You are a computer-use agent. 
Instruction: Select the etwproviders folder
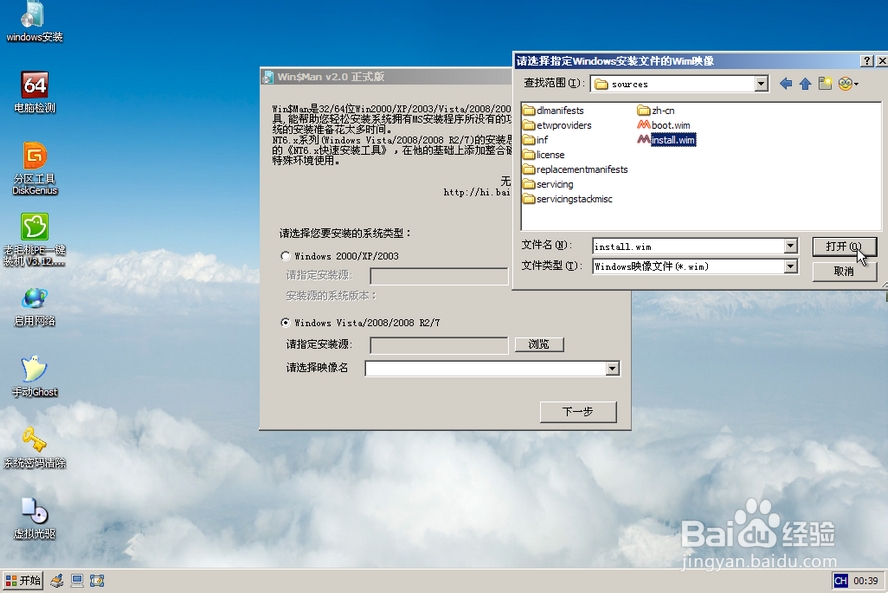click(557, 125)
